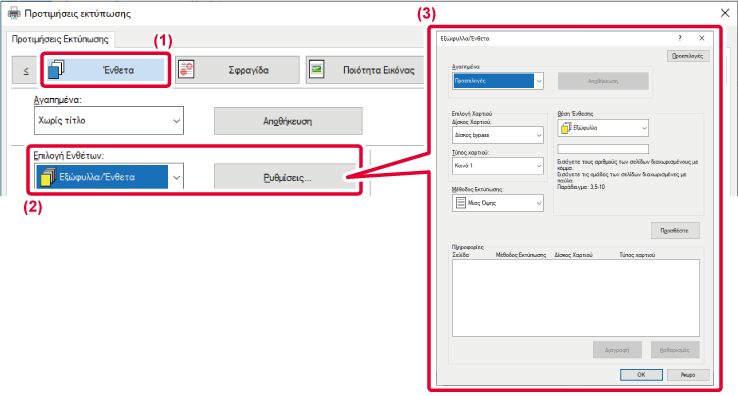Click the help question mark in dialog
The image size is (738, 396).
pos(680,38)
